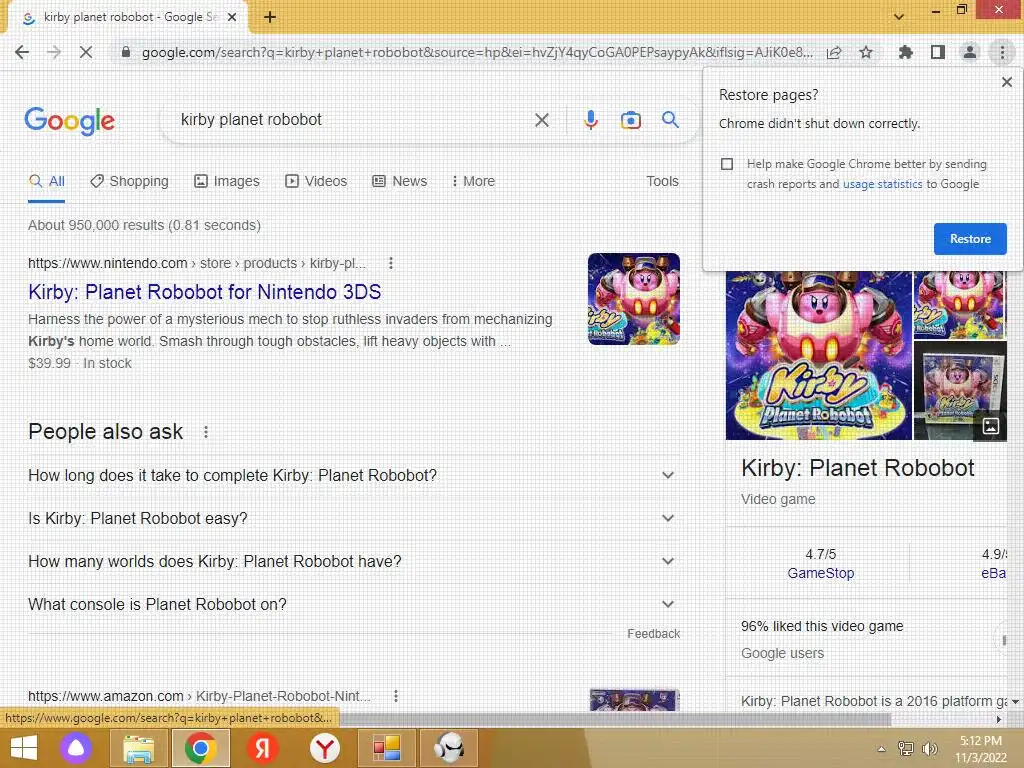Open the Nintendo result Kirby thumbnail
The width and height of the screenshot is (1024, 768).
(x=633, y=299)
